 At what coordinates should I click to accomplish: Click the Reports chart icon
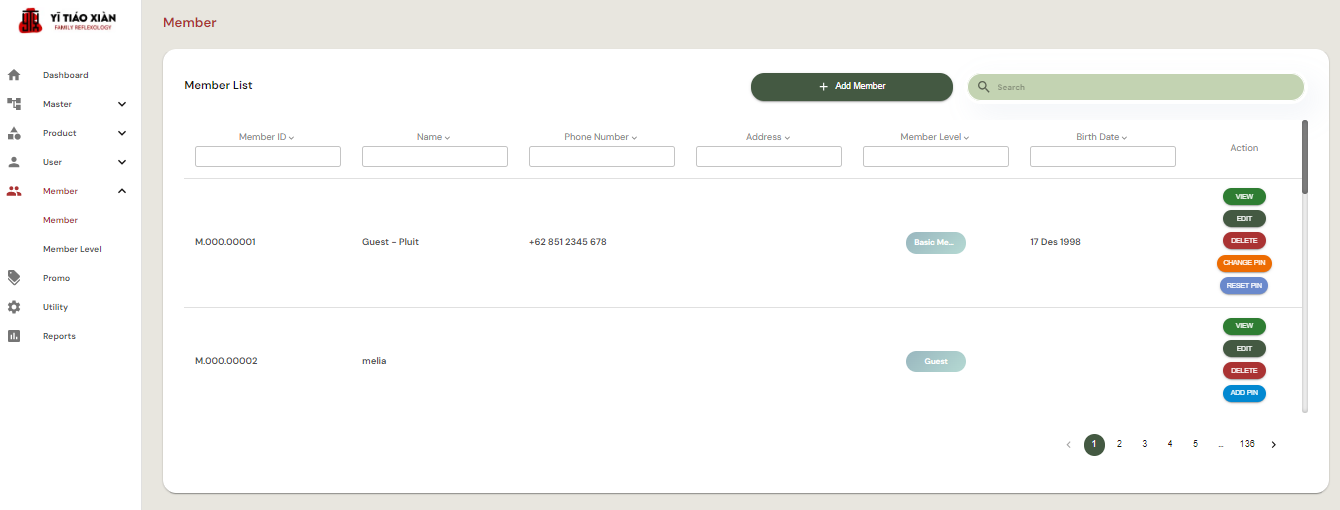click(14, 336)
